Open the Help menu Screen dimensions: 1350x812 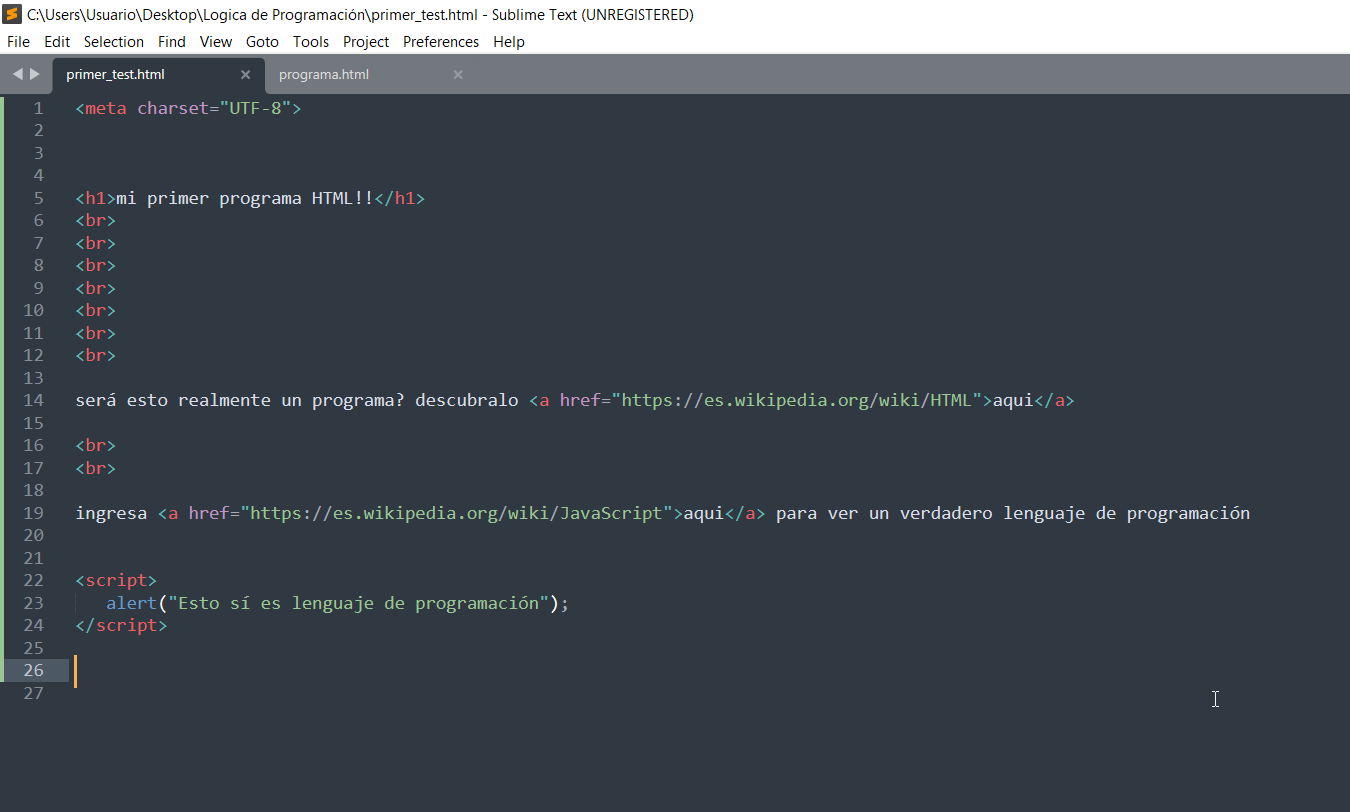pyautogui.click(x=509, y=42)
